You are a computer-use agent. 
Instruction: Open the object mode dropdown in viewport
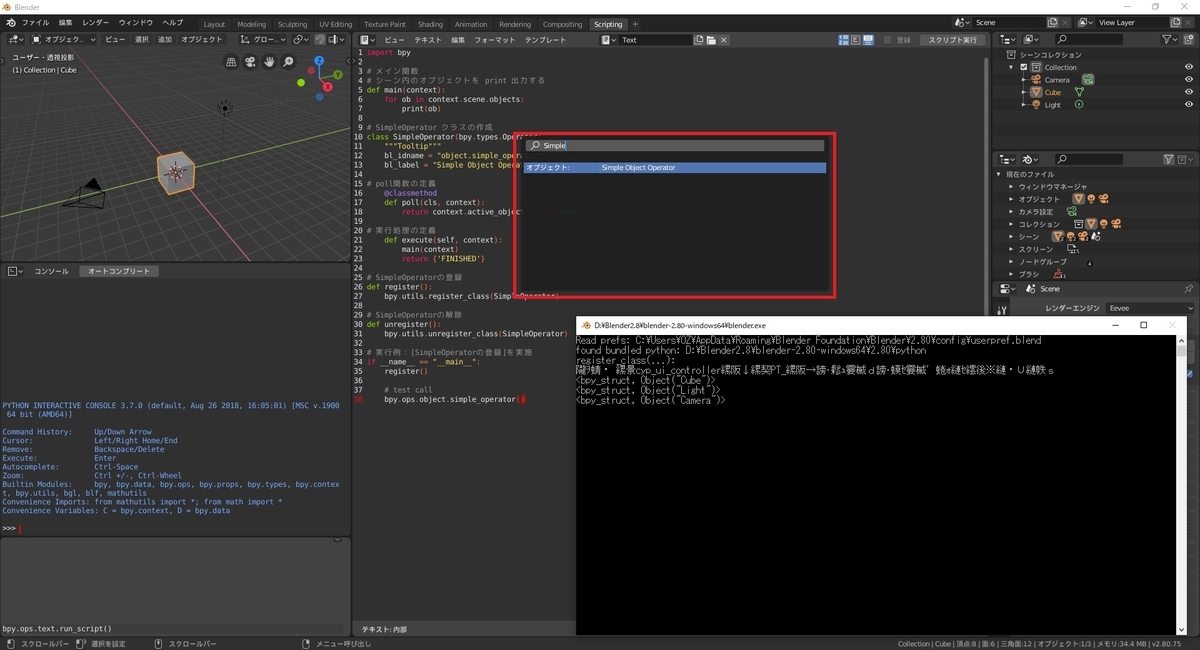pyautogui.click(x=63, y=39)
